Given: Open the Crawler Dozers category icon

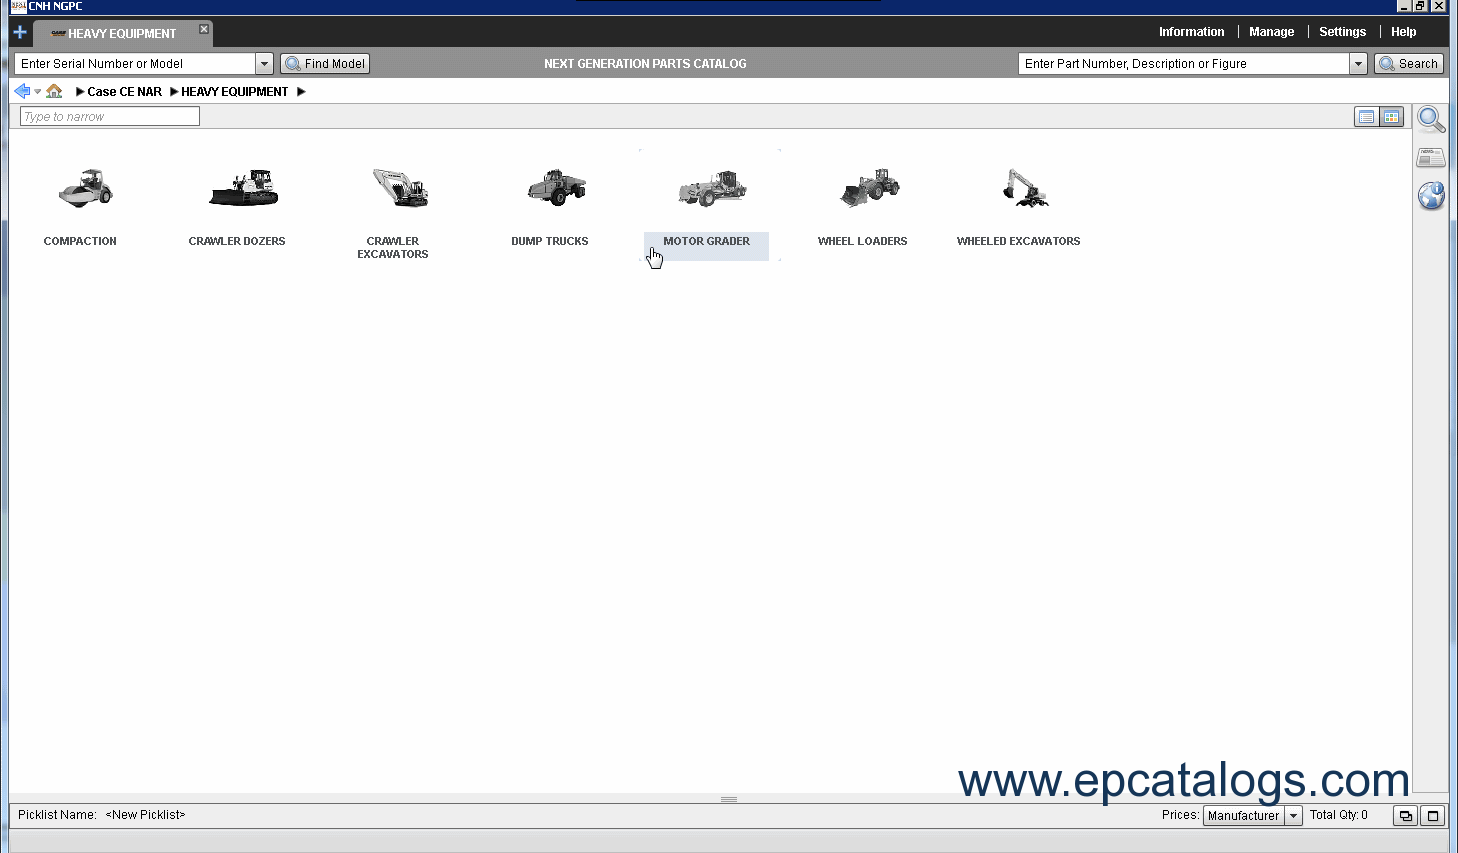Looking at the screenshot, I should coord(242,189).
